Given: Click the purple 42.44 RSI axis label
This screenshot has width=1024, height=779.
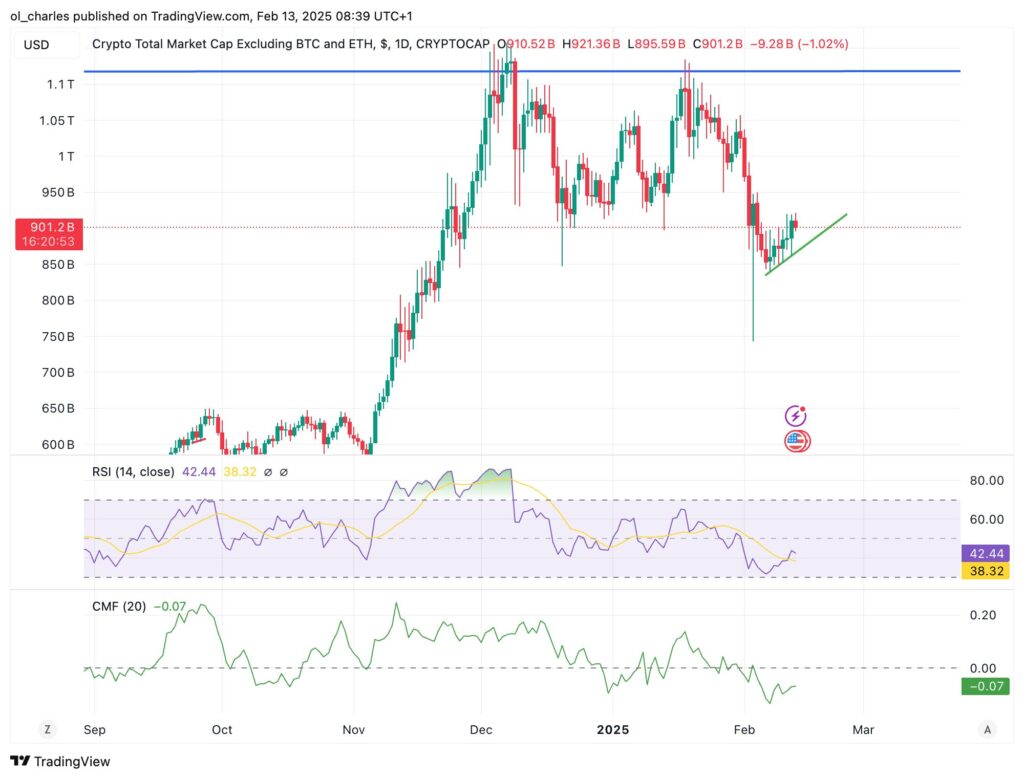Looking at the screenshot, I should pyautogui.click(x=984, y=552).
